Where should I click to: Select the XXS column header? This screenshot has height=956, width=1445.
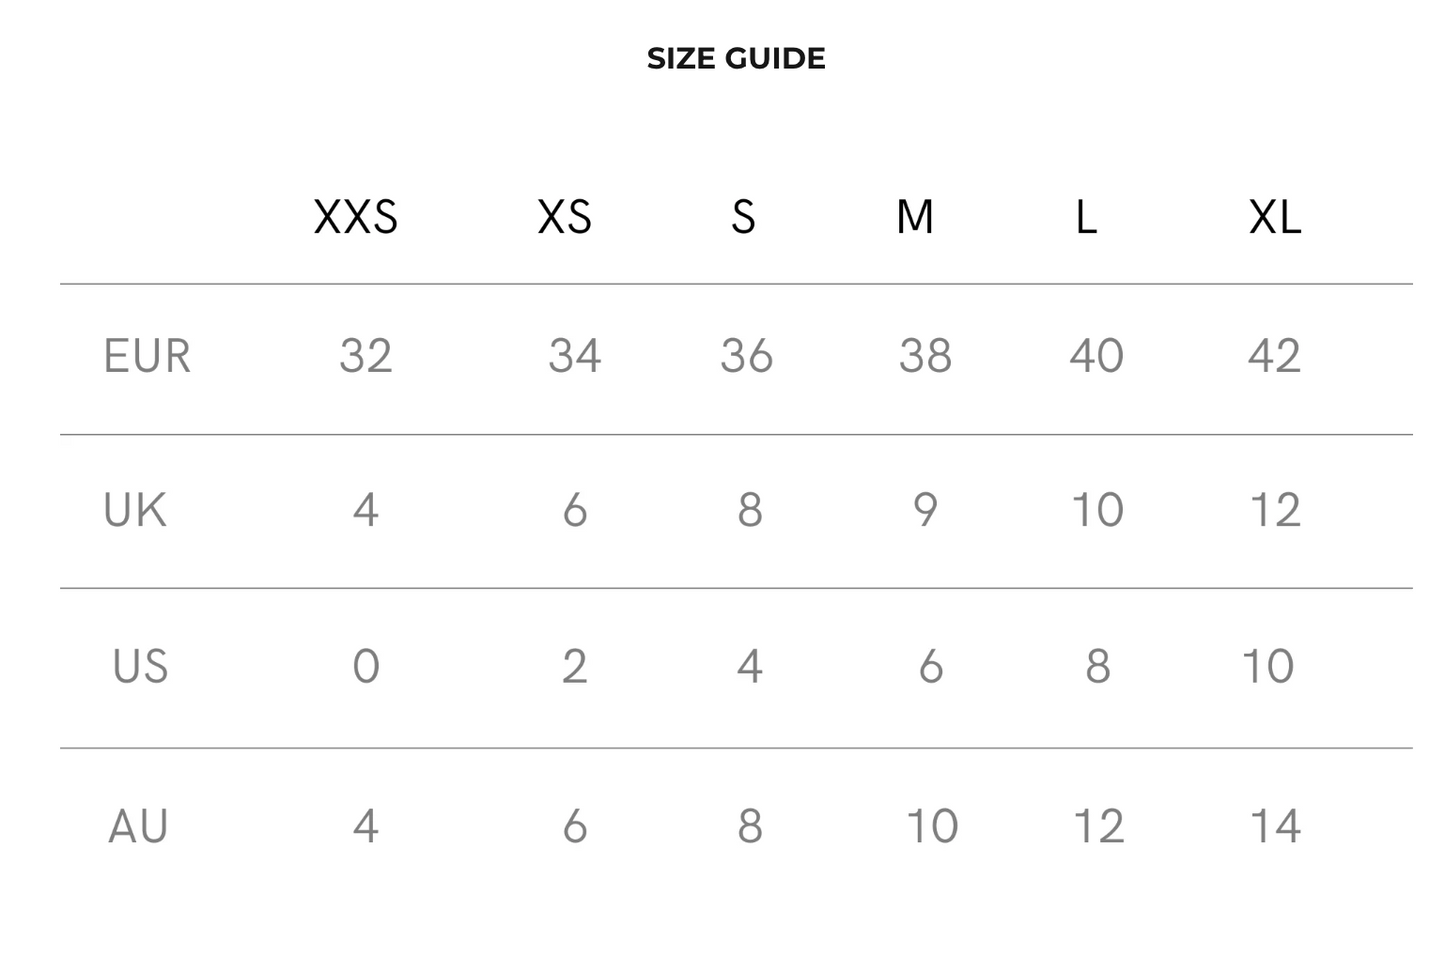point(356,217)
